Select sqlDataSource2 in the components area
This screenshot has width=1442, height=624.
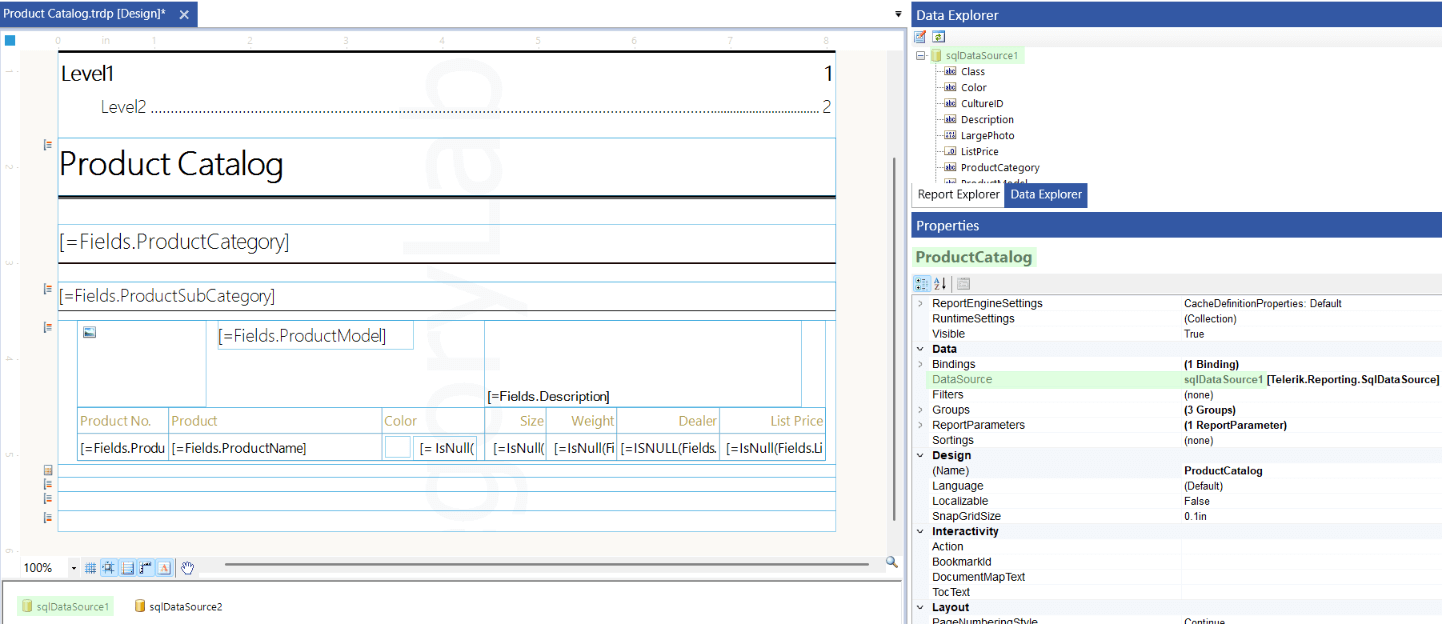point(178,607)
